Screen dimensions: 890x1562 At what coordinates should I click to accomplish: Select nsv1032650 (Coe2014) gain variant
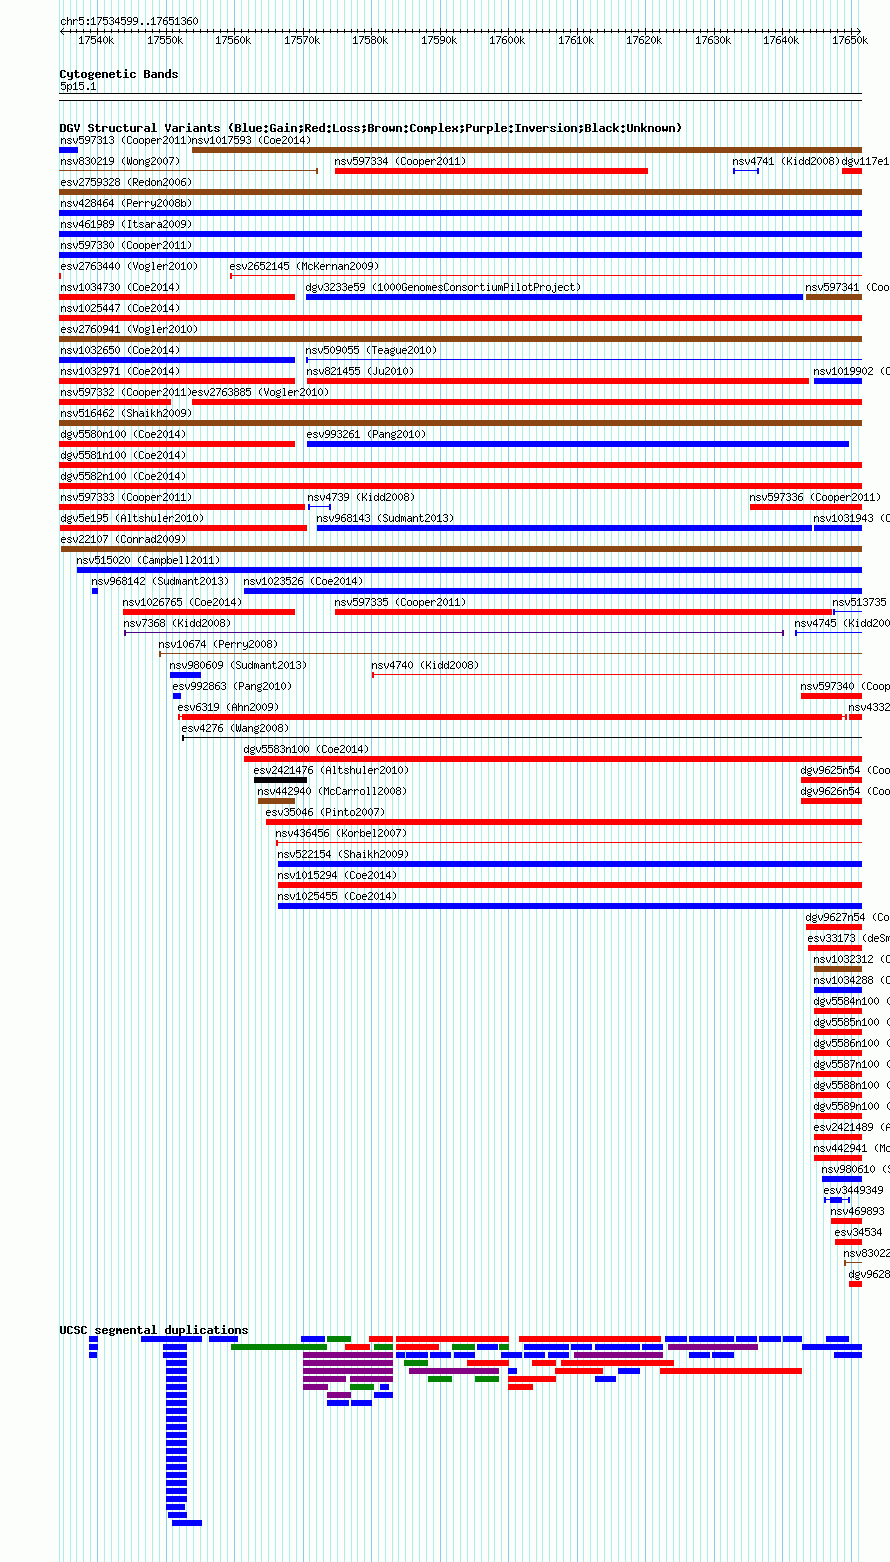(x=177, y=360)
